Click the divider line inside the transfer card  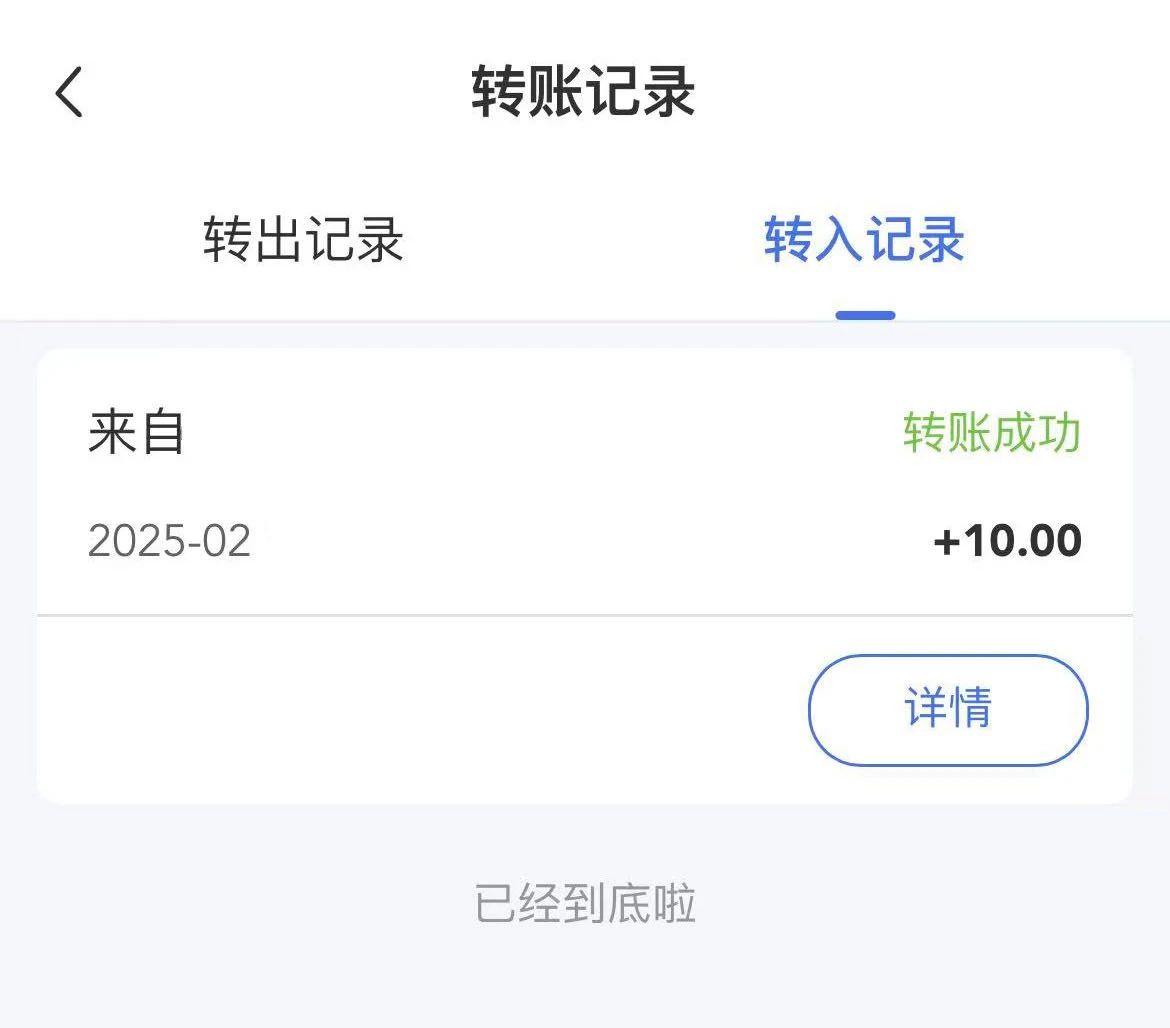[585, 616]
